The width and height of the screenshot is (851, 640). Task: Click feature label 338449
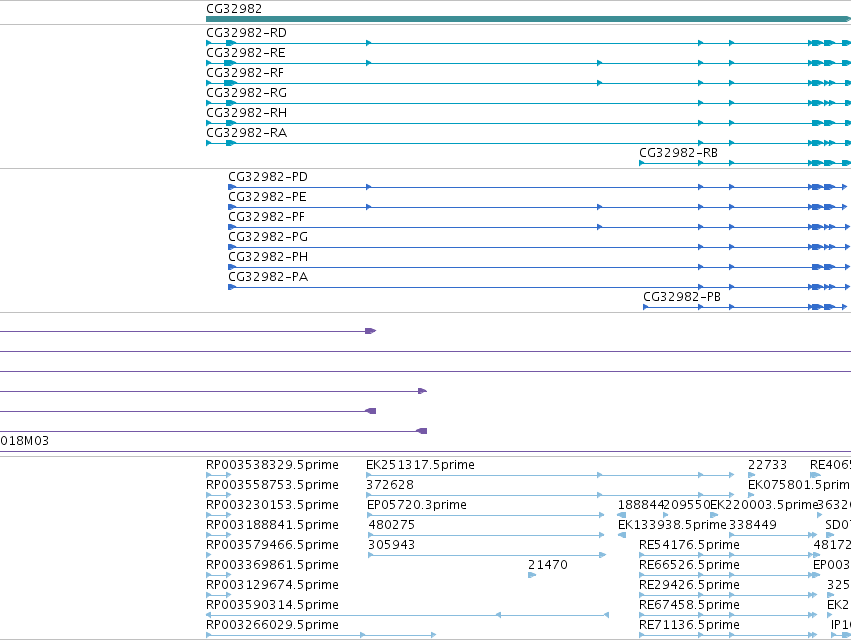[x=753, y=525]
